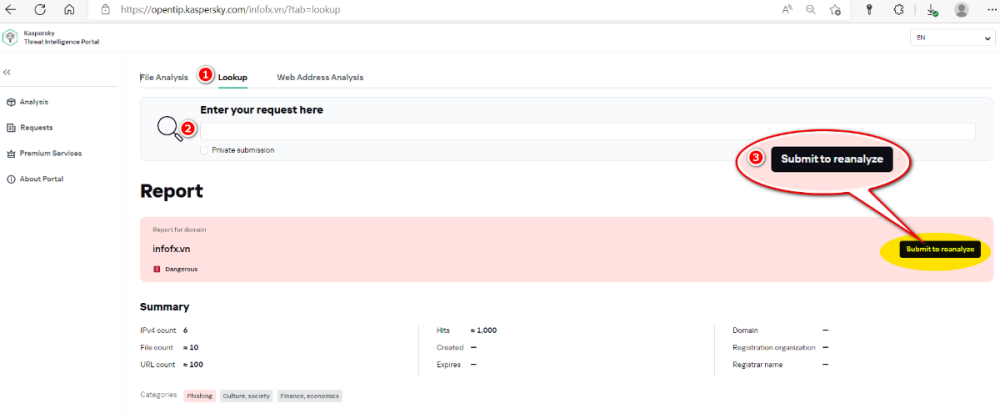The image size is (1000, 419).
Task: Click the browser back arrow
Action: (x=11, y=10)
